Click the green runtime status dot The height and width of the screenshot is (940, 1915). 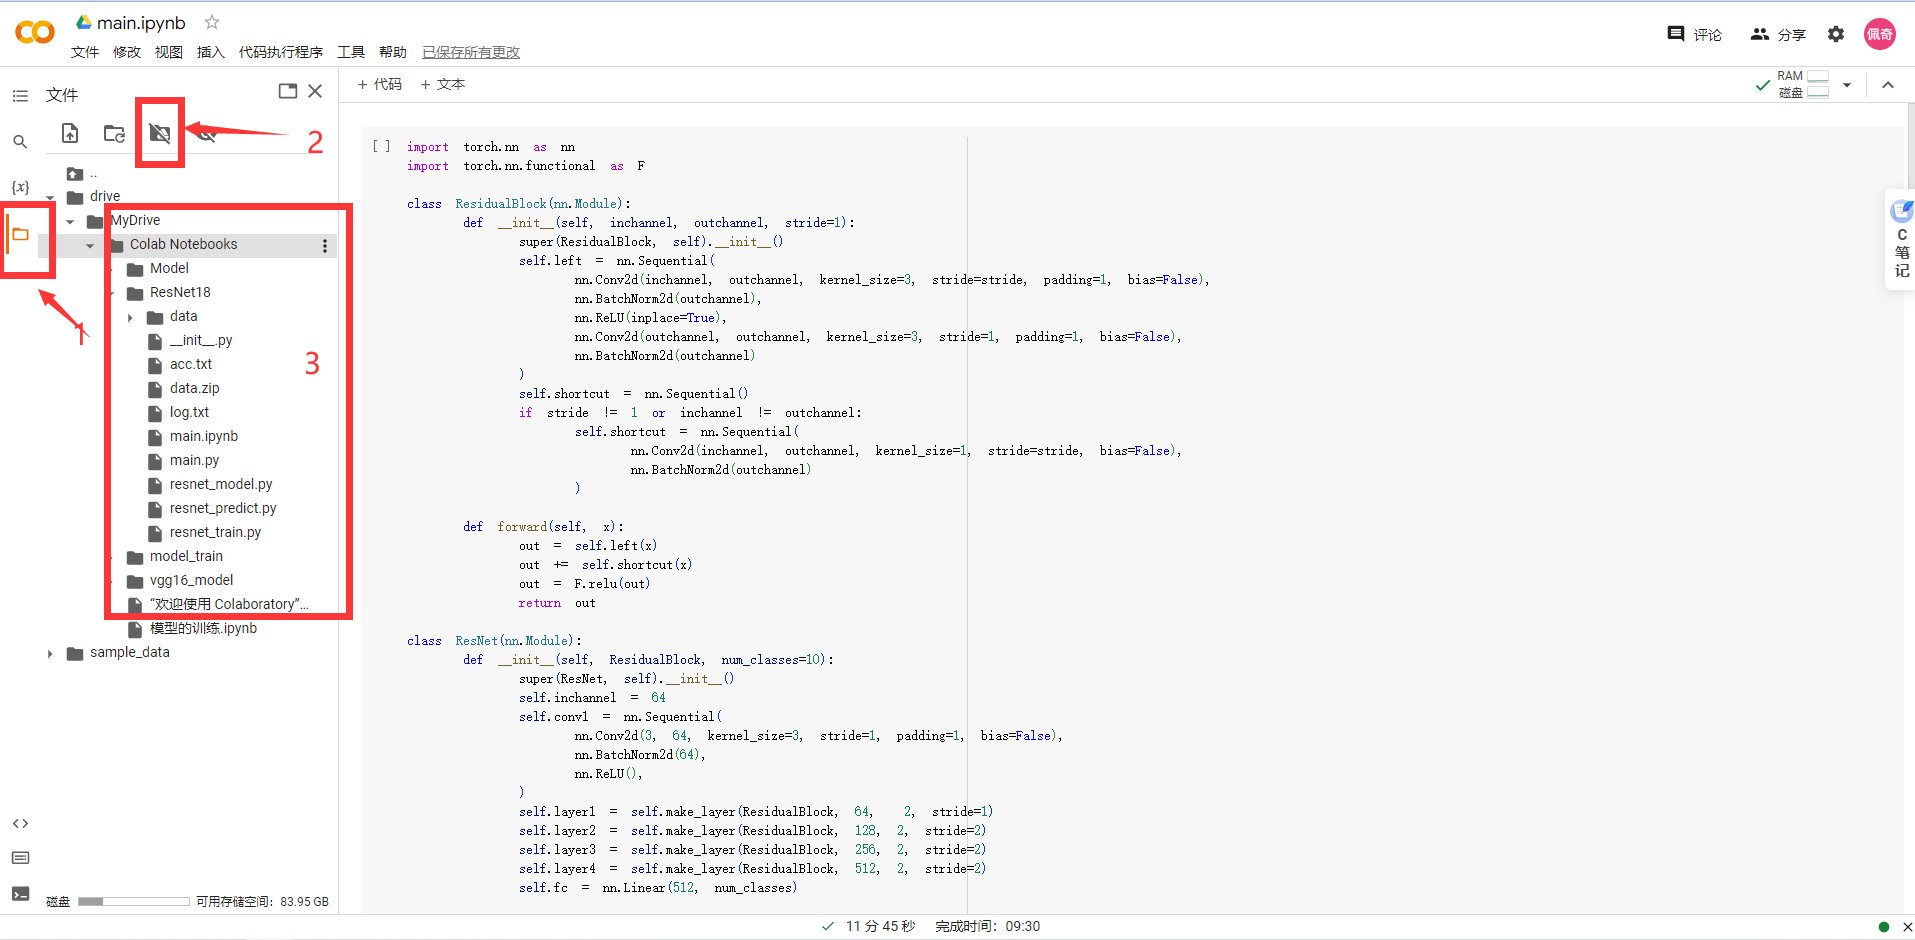[1884, 927]
